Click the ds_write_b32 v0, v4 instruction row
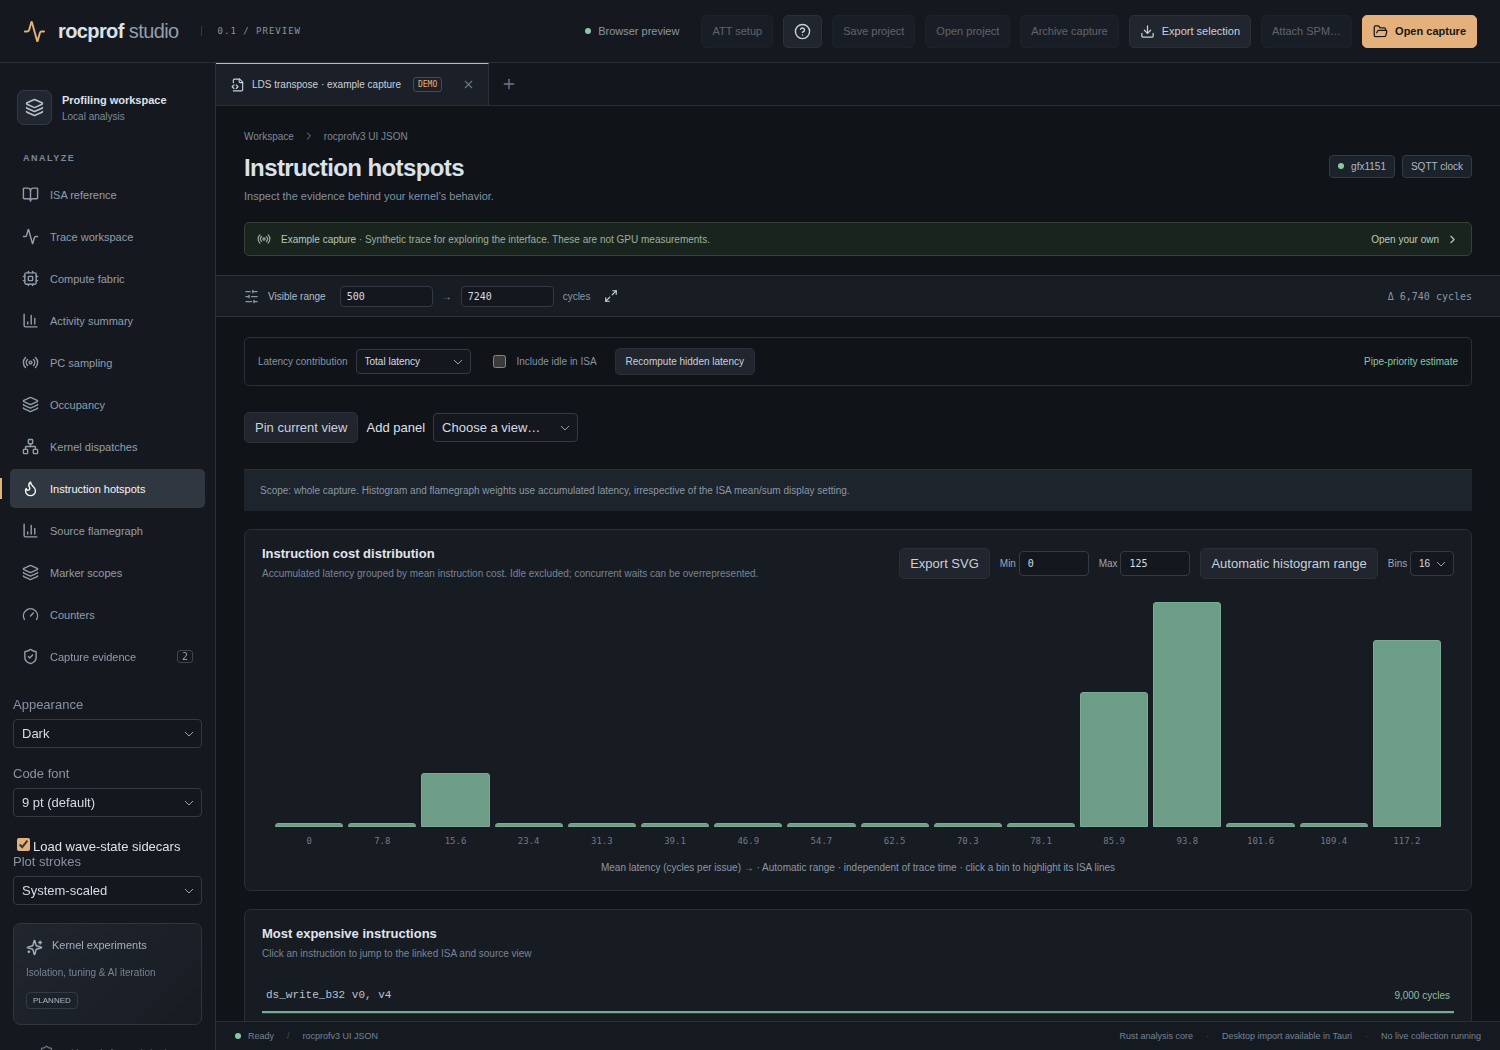1500x1050 pixels. click(858, 995)
